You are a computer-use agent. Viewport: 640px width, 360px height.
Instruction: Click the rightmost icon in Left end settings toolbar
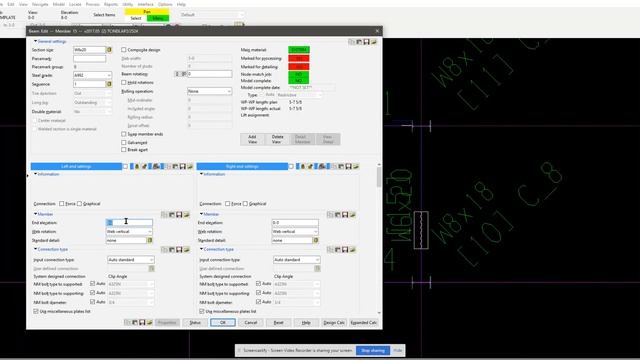click(190, 167)
